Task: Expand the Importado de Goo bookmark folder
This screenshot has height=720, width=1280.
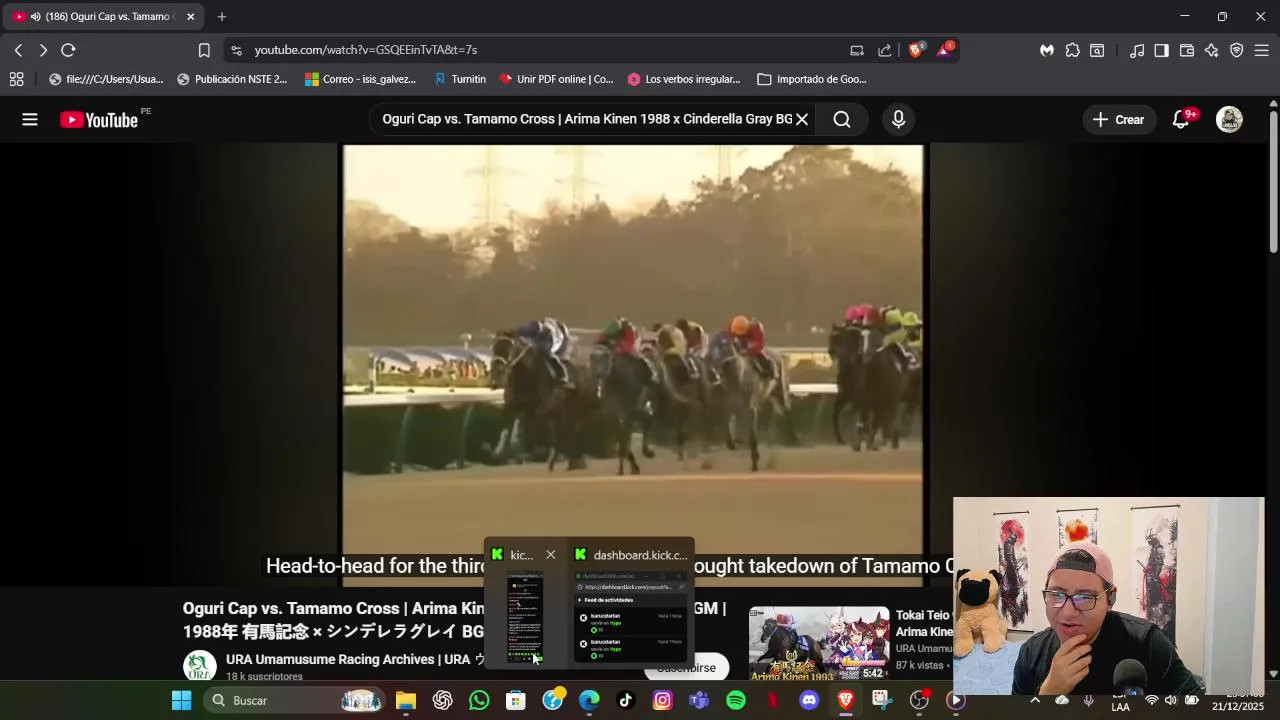Action: coord(812,79)
